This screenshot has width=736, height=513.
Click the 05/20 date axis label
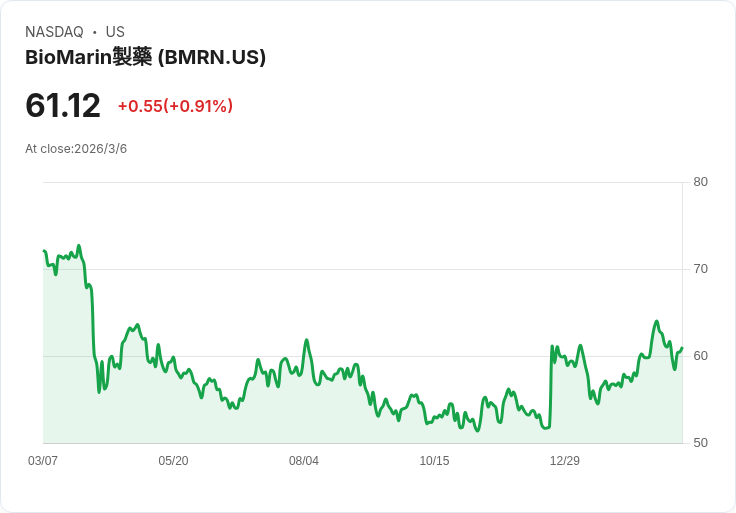(173, 460)
